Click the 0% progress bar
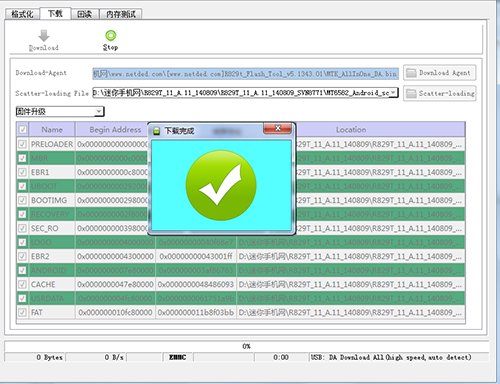The width and height of the screenshot is (500, 384). point(246,346)
